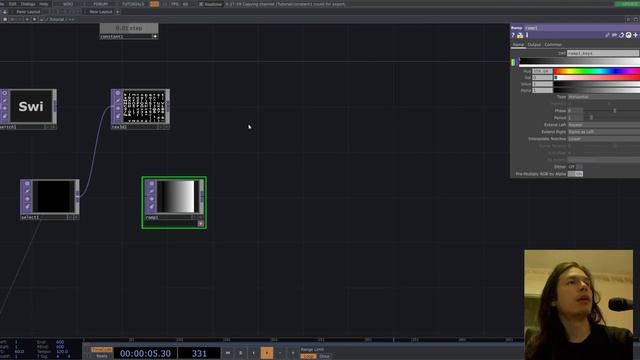Click the Phase value field
Viewport: 640px width, 360px height.
[x=575, y=111]
